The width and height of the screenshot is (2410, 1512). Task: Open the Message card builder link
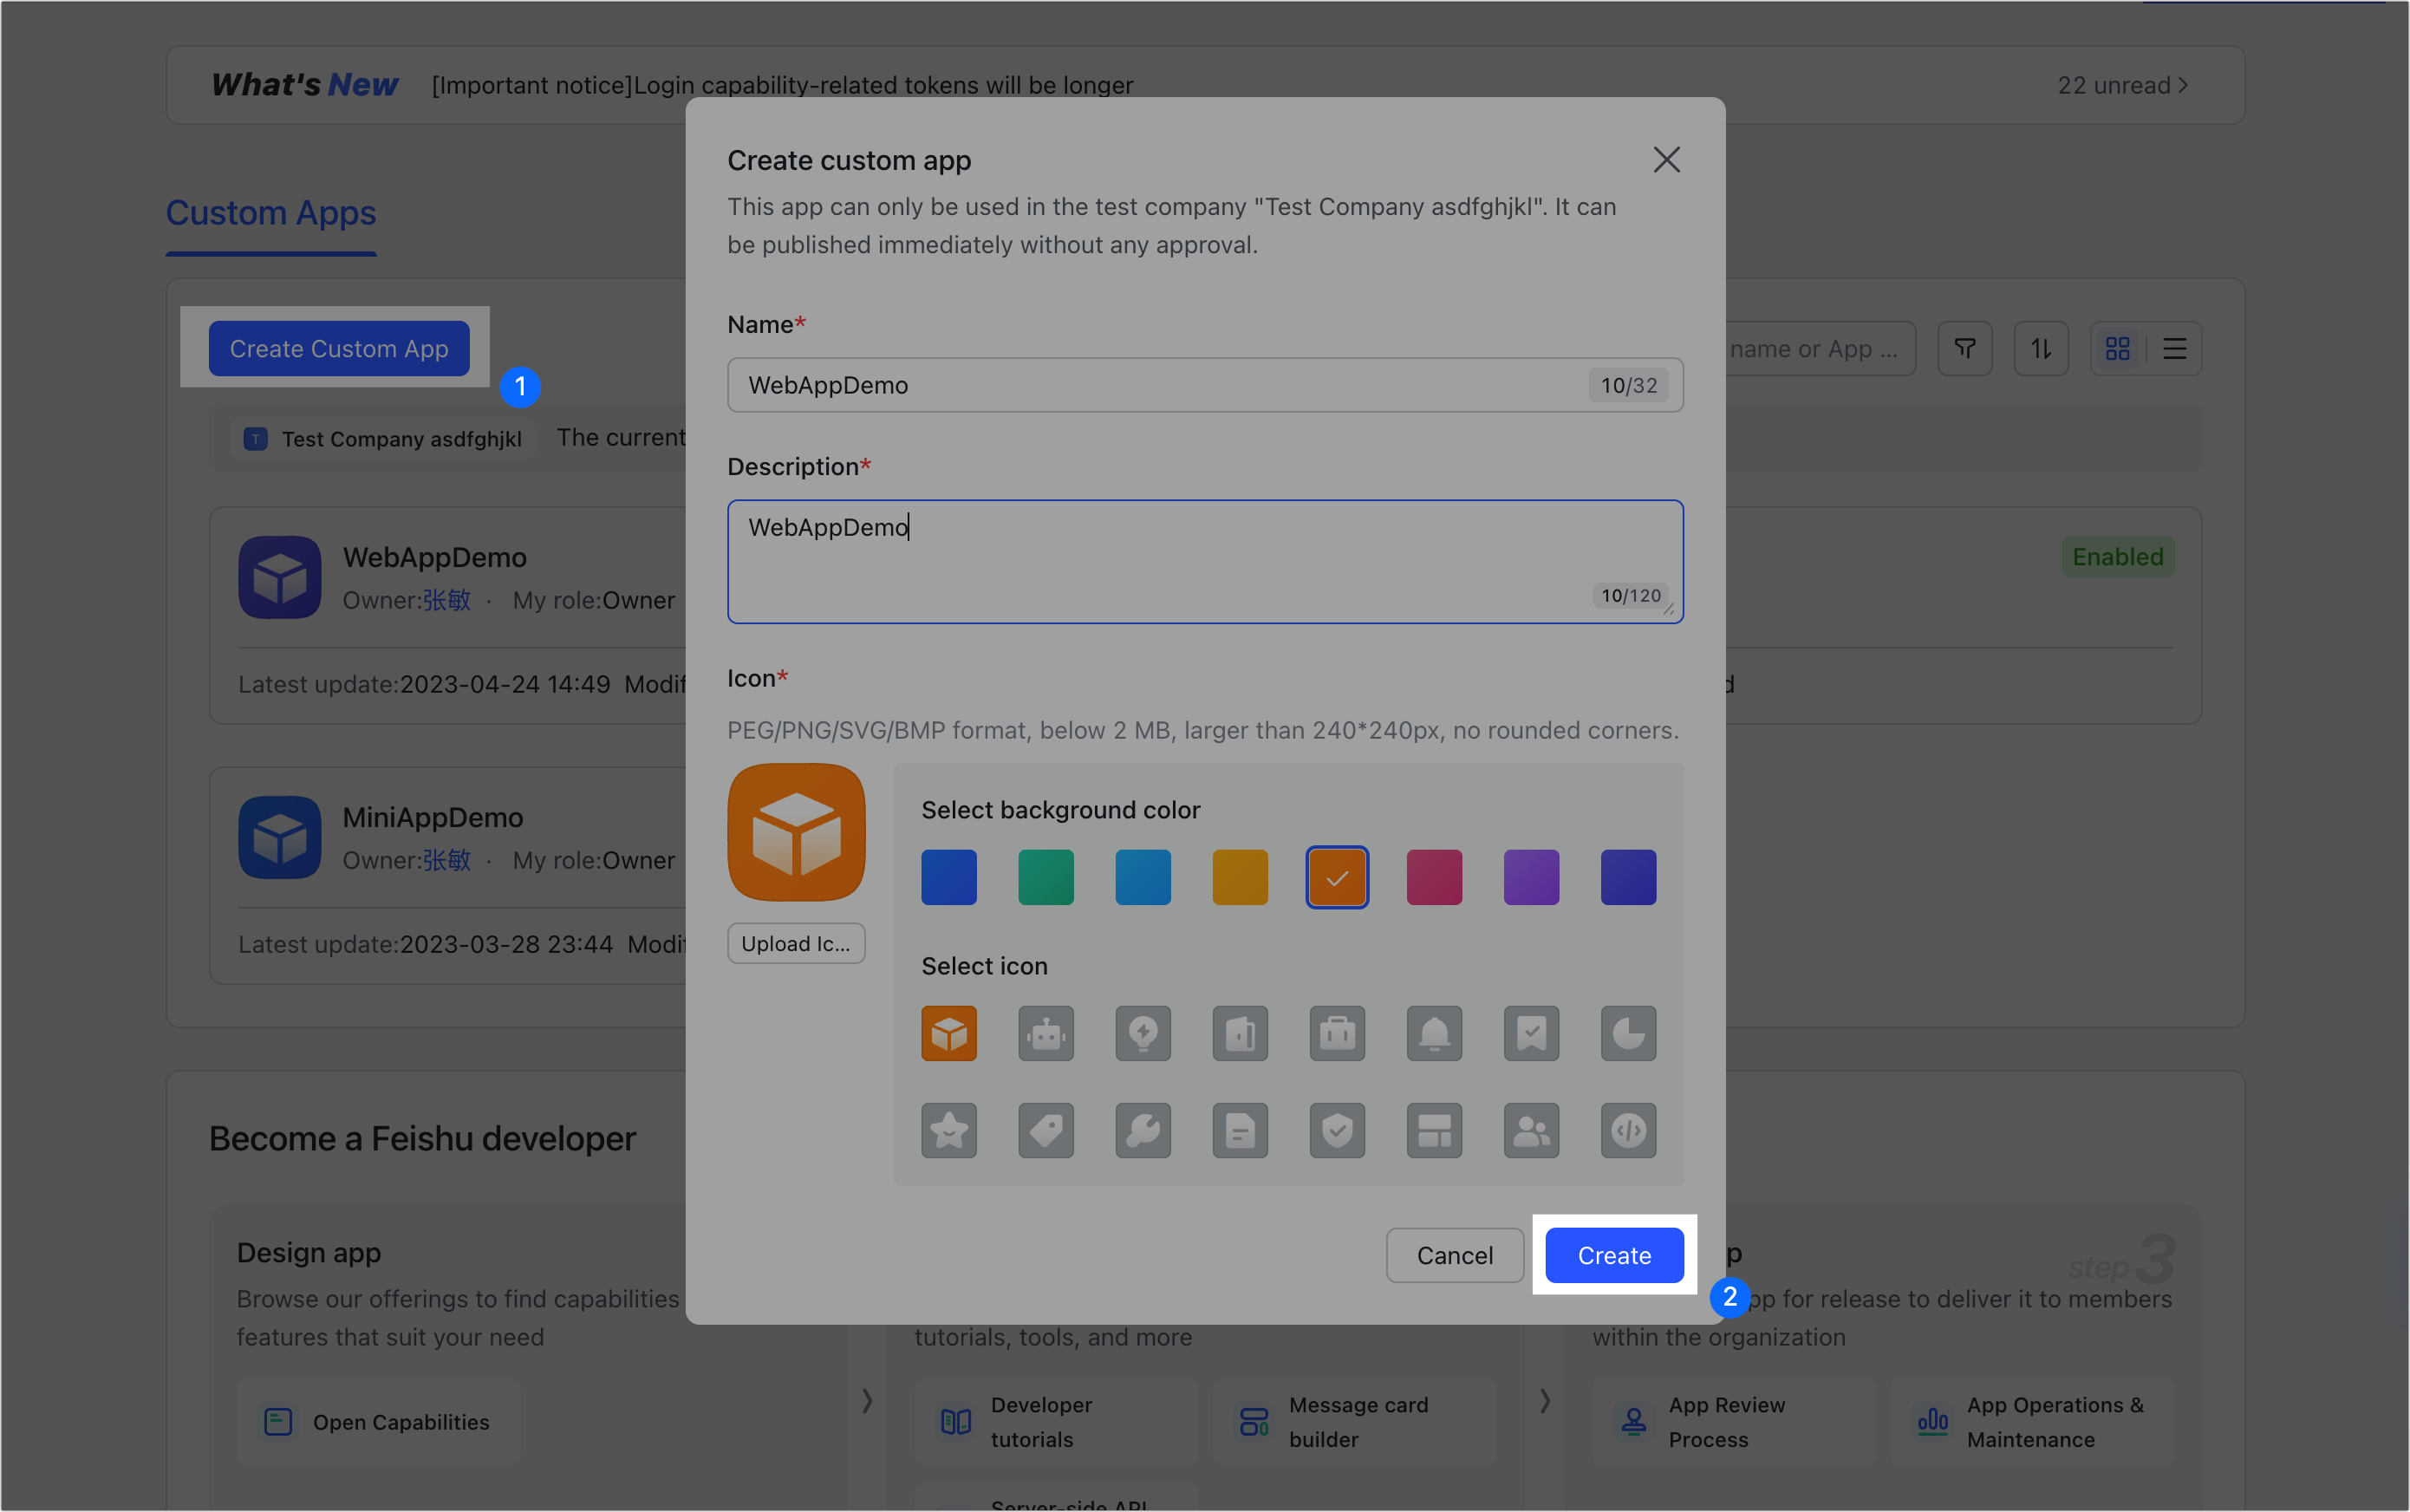click(x=1354, y=1422)
